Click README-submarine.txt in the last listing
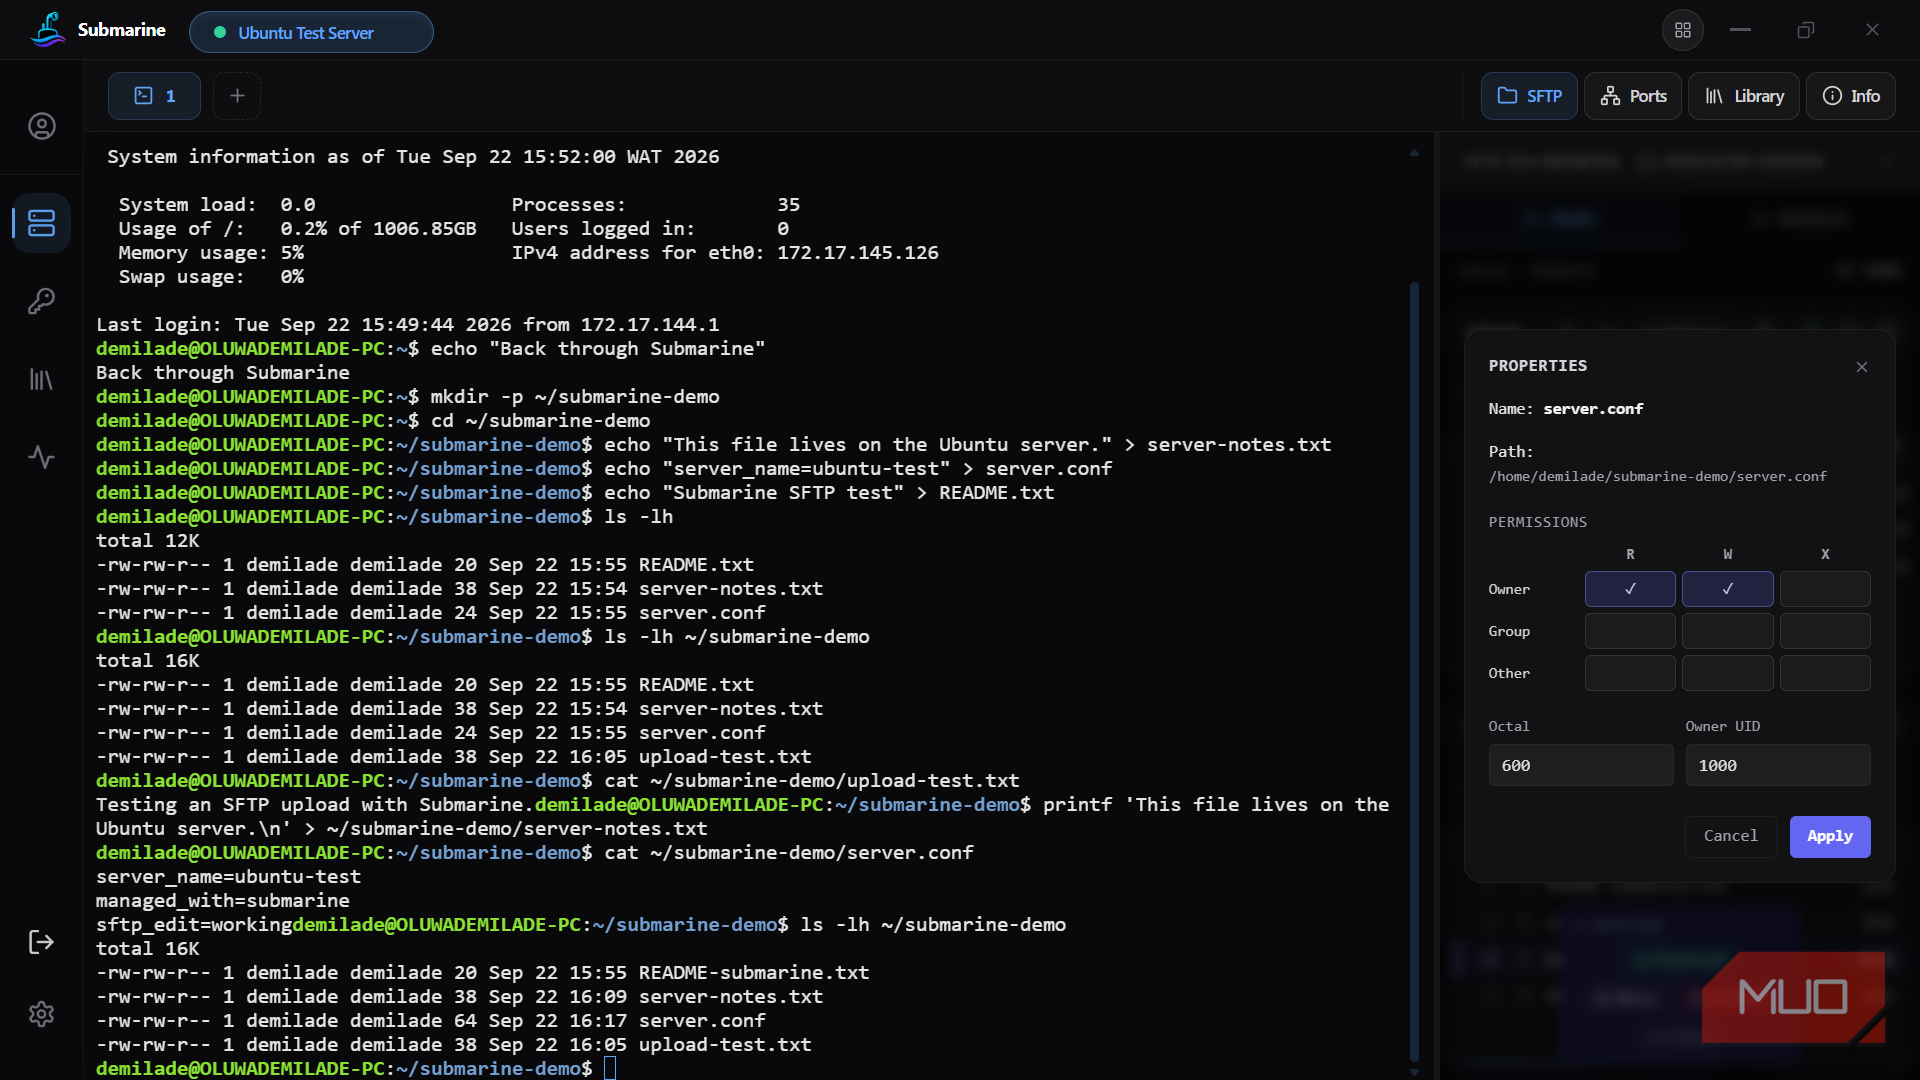The width and height of the screenshot is (1920, 1080). [x=754, y=972]
